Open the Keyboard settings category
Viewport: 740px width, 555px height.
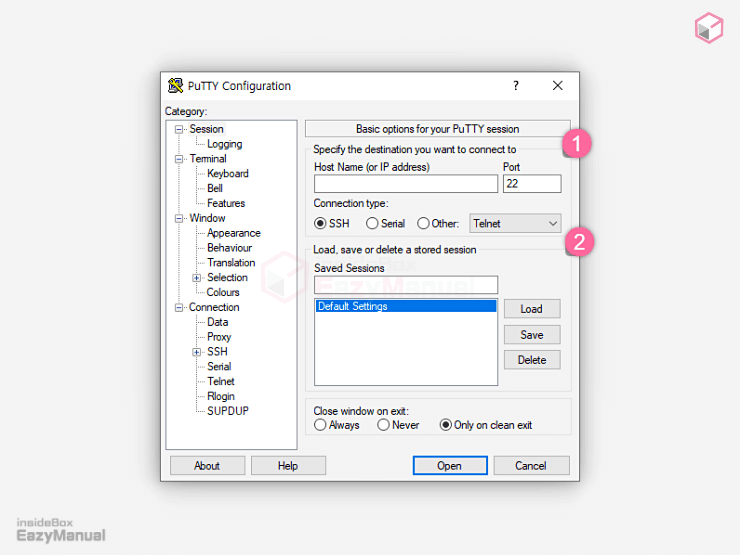tap(227, 174)
